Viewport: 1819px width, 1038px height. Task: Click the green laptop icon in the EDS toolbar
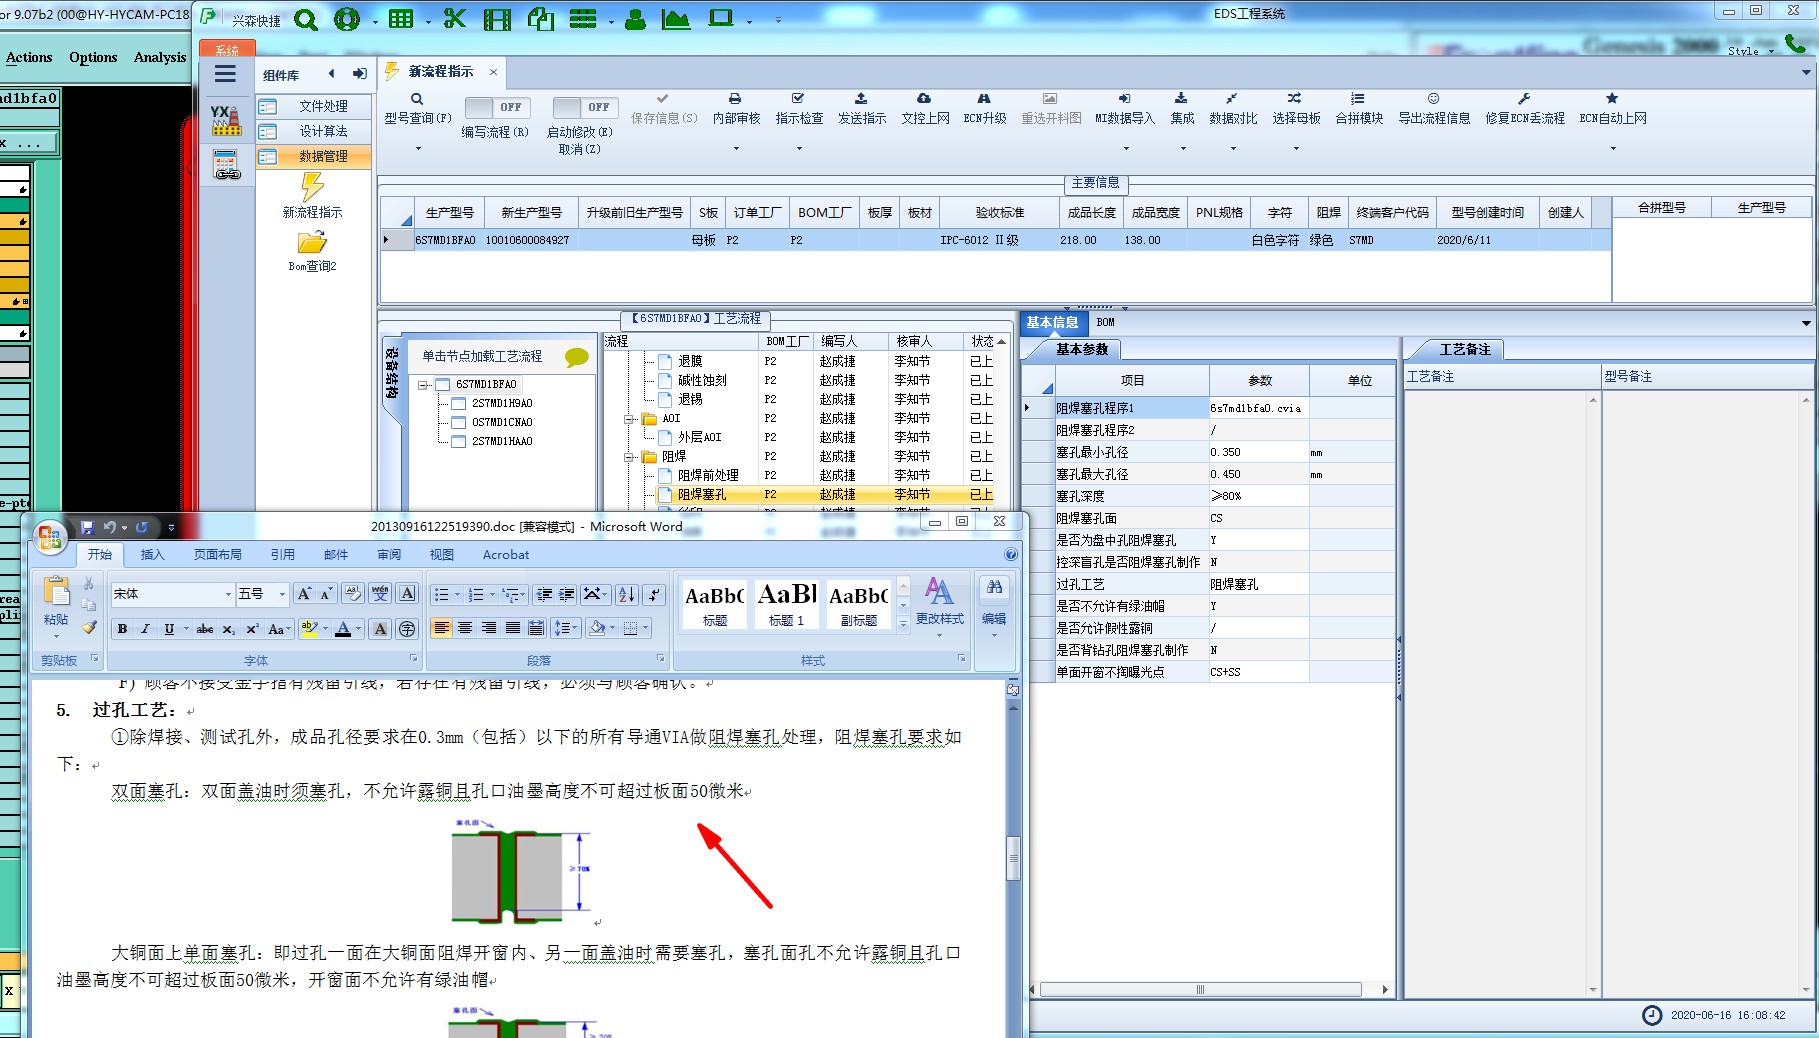pyautogui.click(x=720, y=19)
